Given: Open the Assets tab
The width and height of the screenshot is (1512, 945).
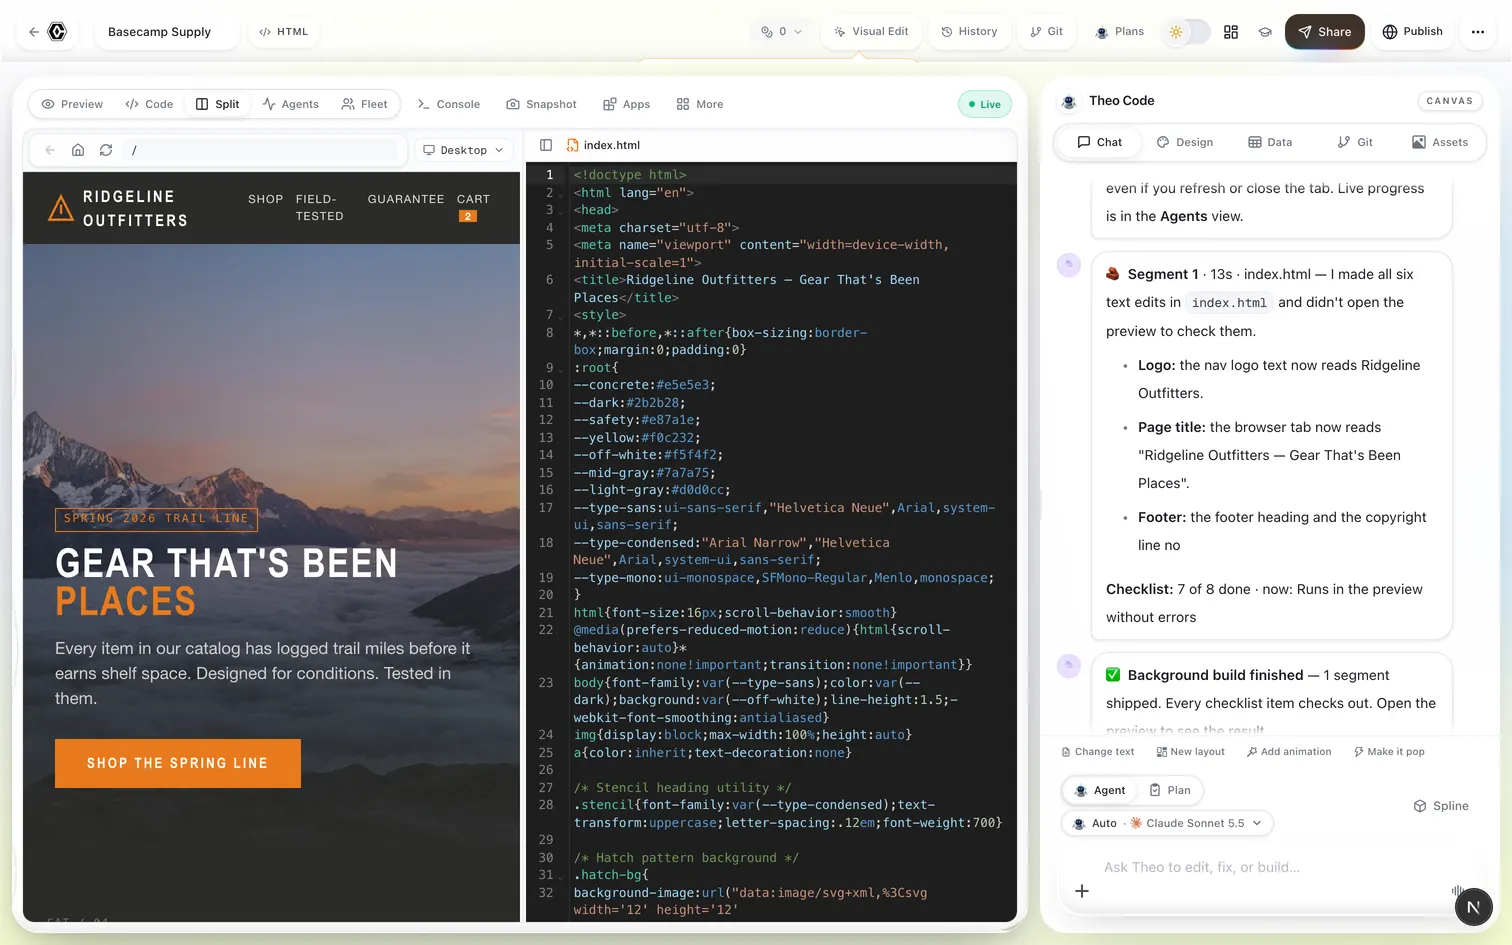Looking at the screenshot, I should pos(1440,142).
